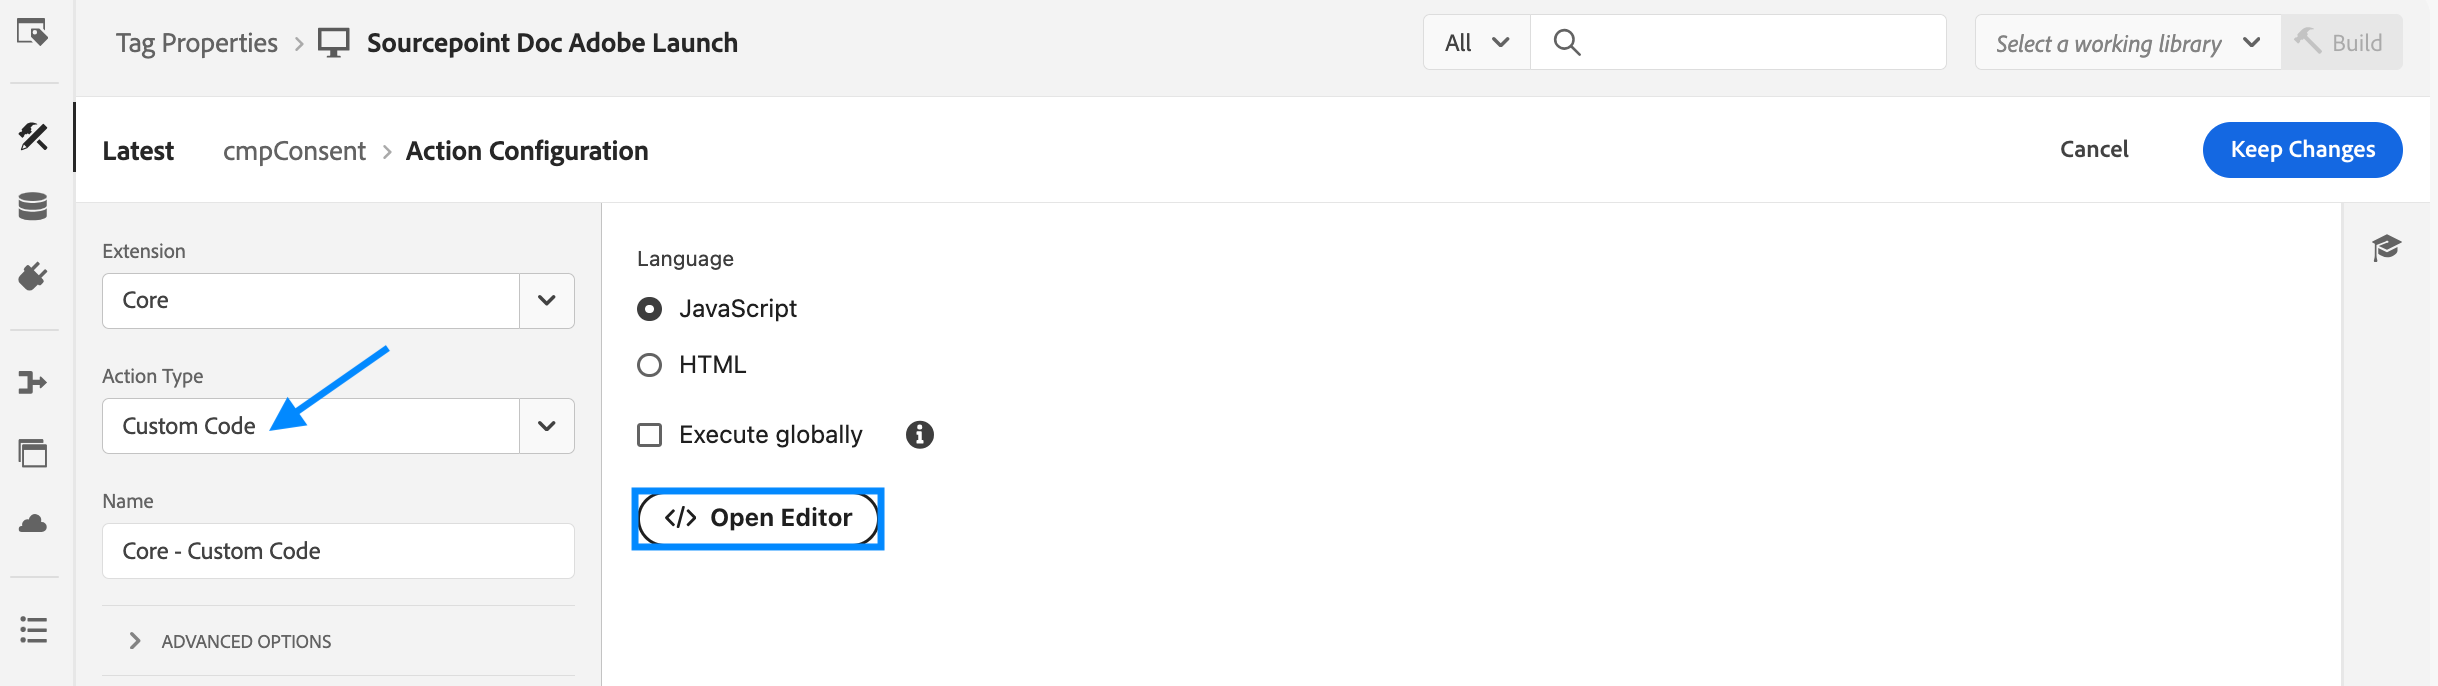Open the Publishing Flow icon in sidebar

33,383
